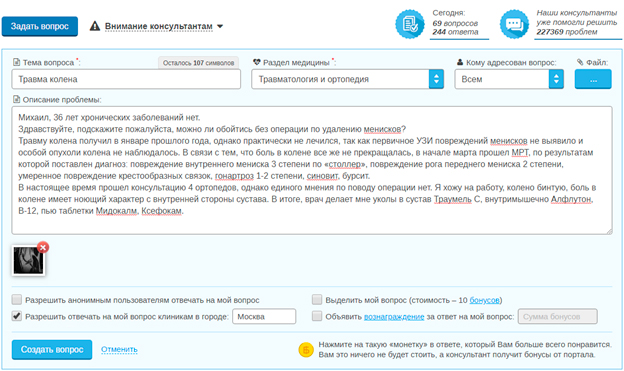The image size is (624, 371).
Task: Click the document icon beside 'Описание проблемы'
Action: pyautogui.click(x=16, y=99)
